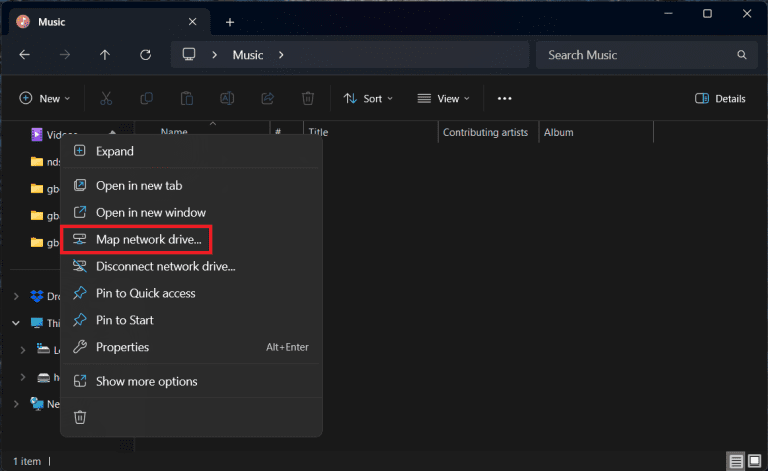
Task: Click the Rename icon in toolbar
Action: point(227,98)
